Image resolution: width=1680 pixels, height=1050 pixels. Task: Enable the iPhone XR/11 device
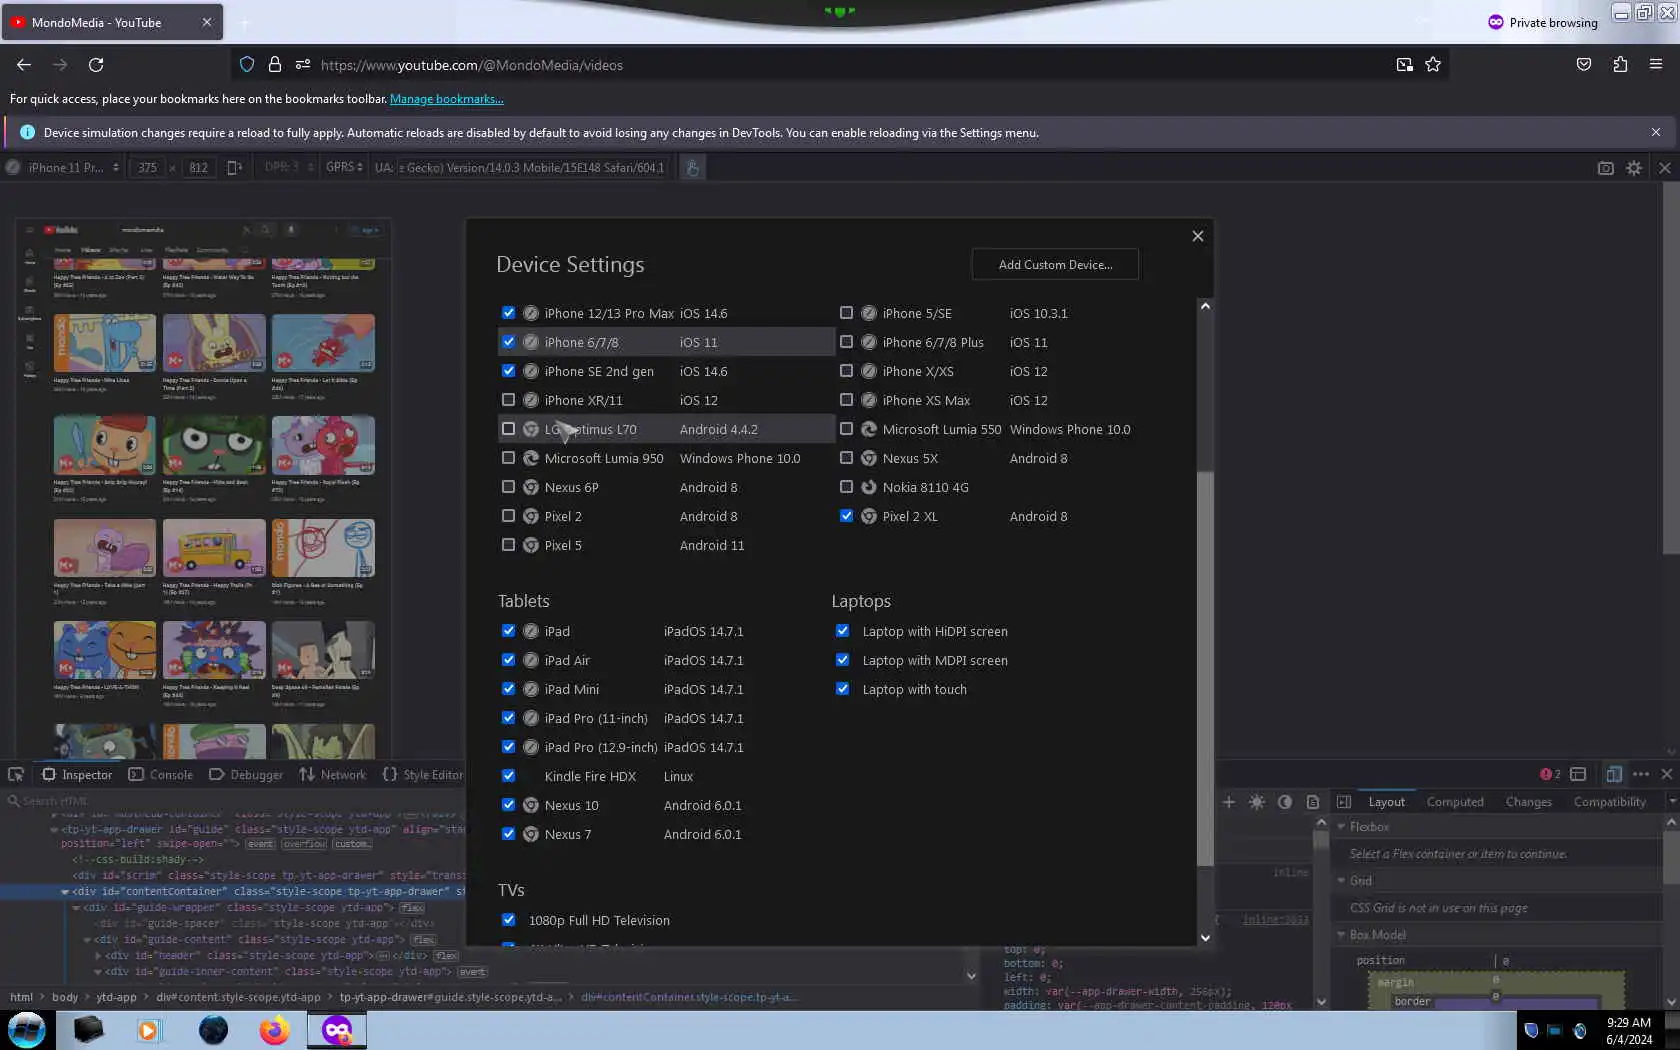pos(508,400)
